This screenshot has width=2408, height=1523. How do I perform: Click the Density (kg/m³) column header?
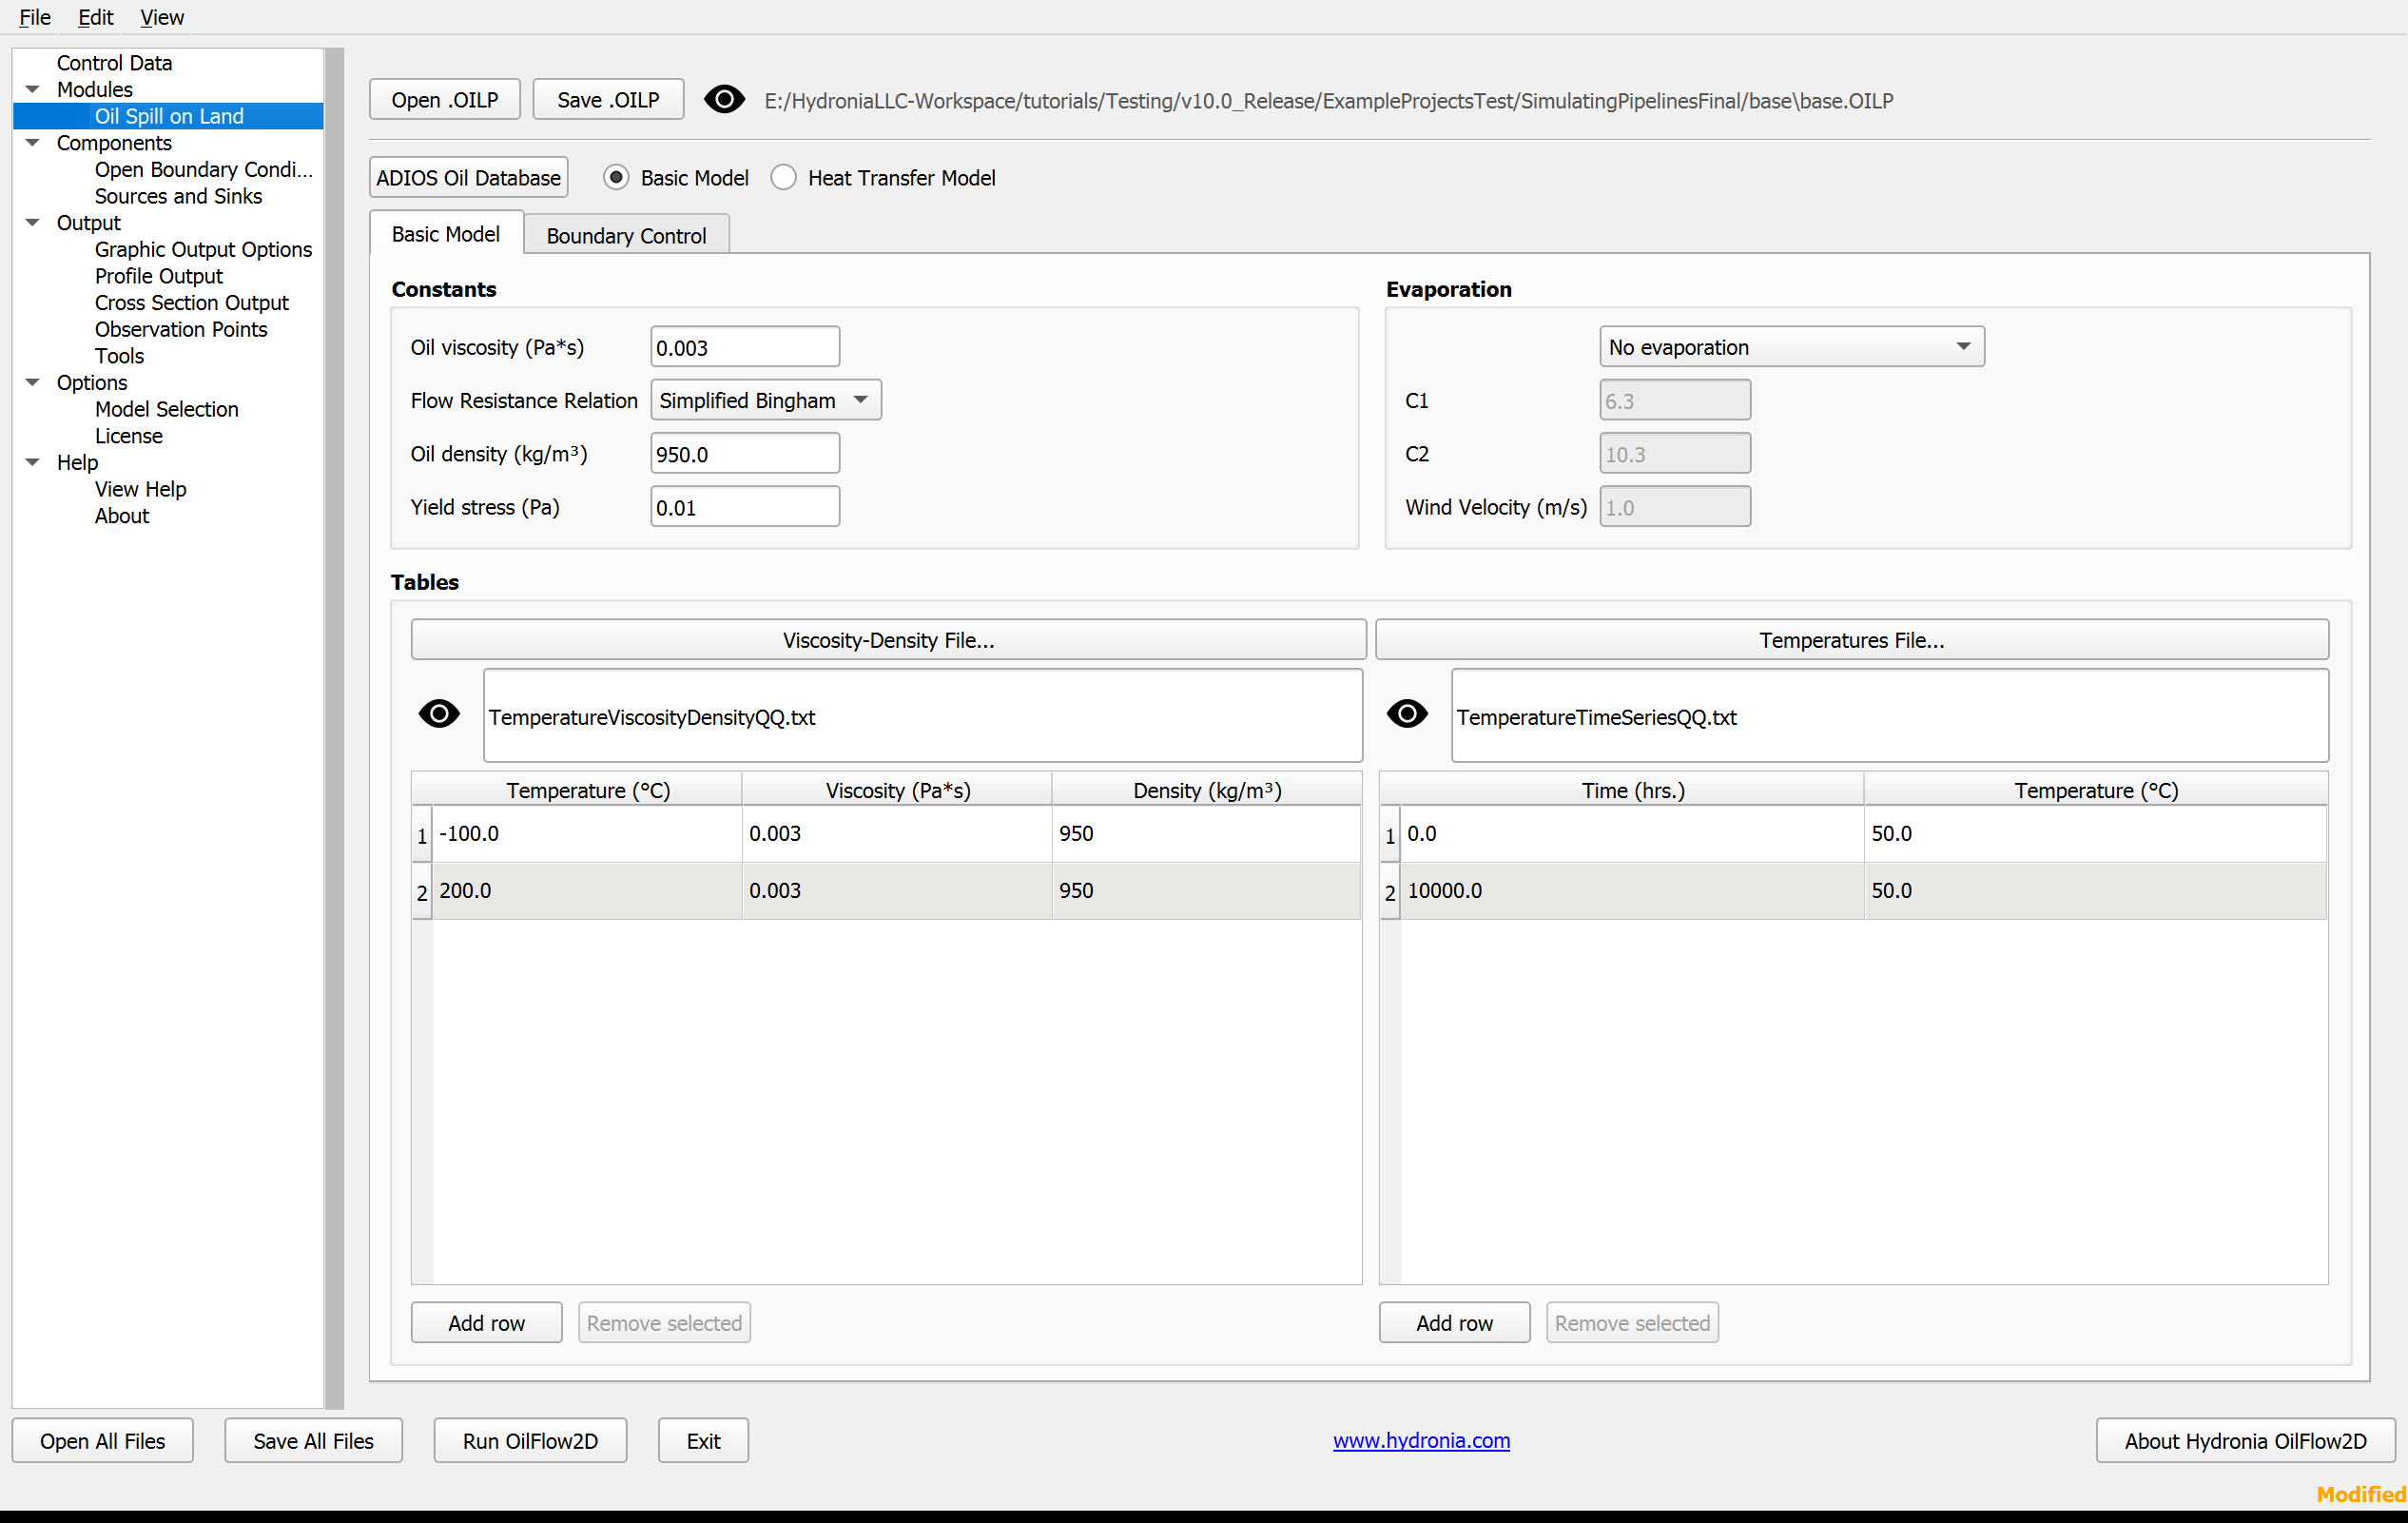[x=1207, y=790]
